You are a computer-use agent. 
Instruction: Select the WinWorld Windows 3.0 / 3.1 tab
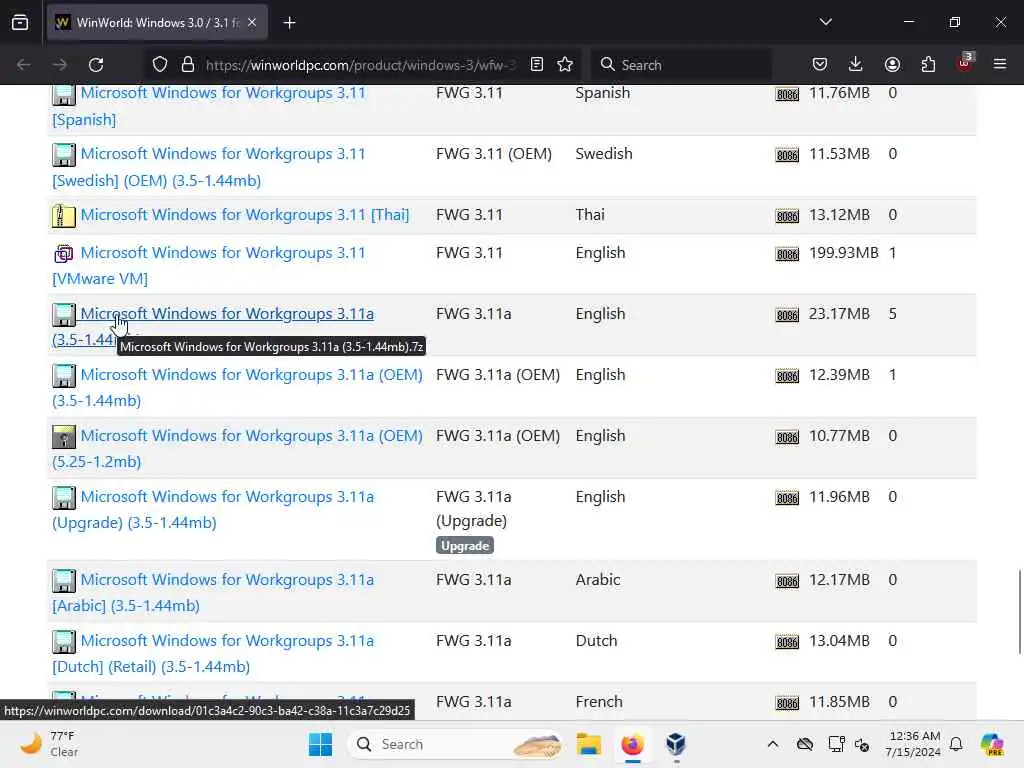click(157, 23)
